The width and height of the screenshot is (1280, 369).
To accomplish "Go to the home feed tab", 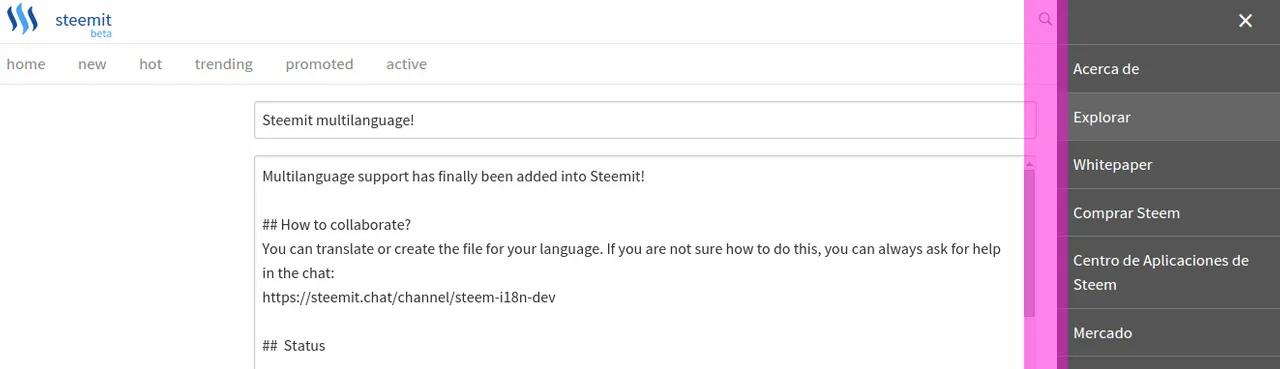I will click(x=26, y=64).
